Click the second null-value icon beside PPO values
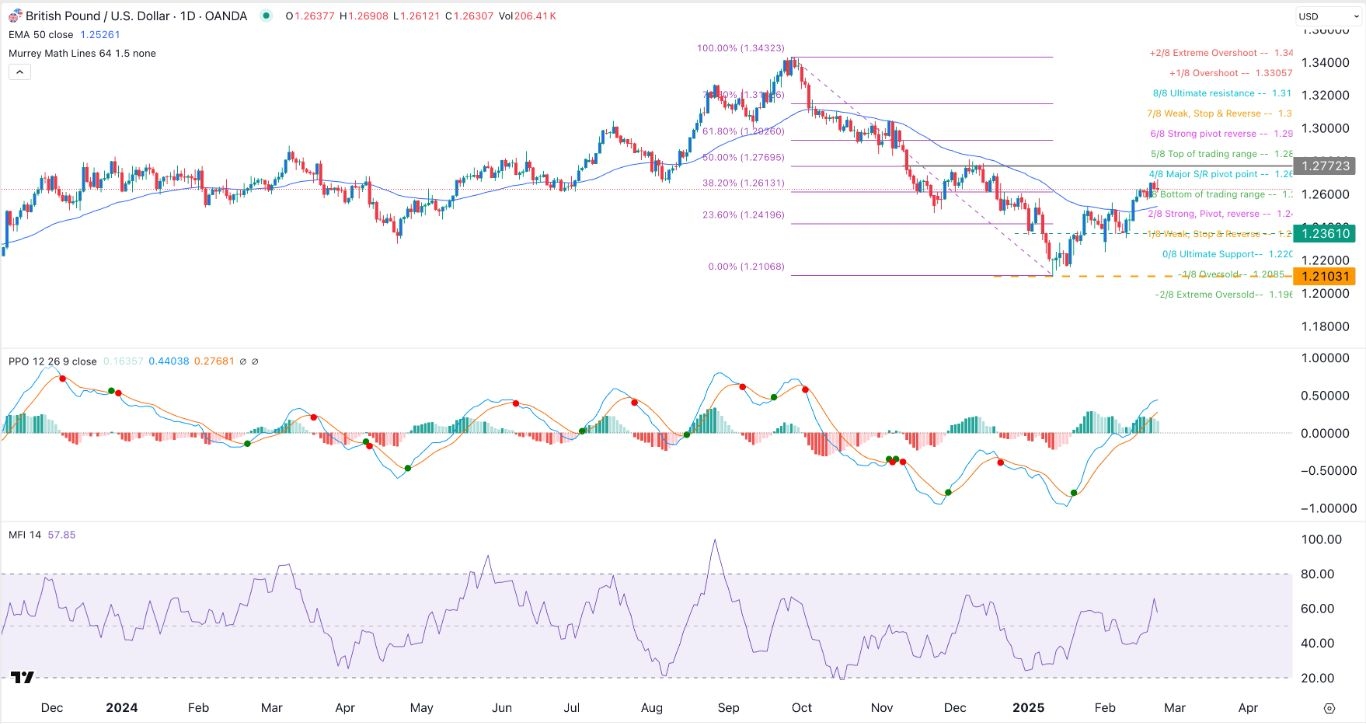 [x=255, y=362]
